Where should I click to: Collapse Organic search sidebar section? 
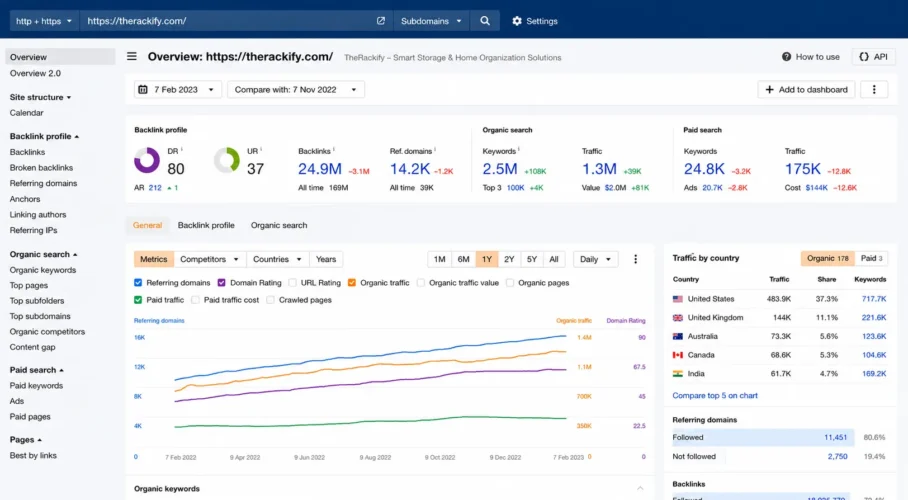tap(43, 254)
